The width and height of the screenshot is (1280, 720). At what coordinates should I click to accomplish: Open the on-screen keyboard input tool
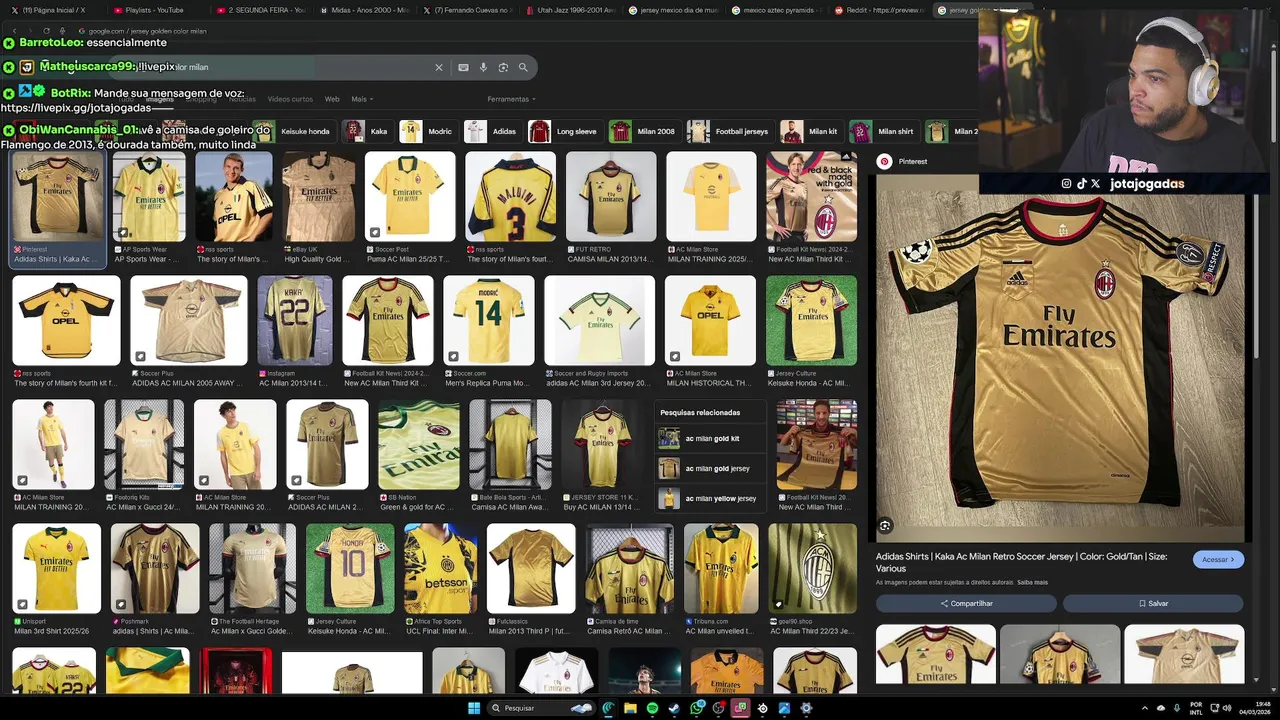pos(463,67)
